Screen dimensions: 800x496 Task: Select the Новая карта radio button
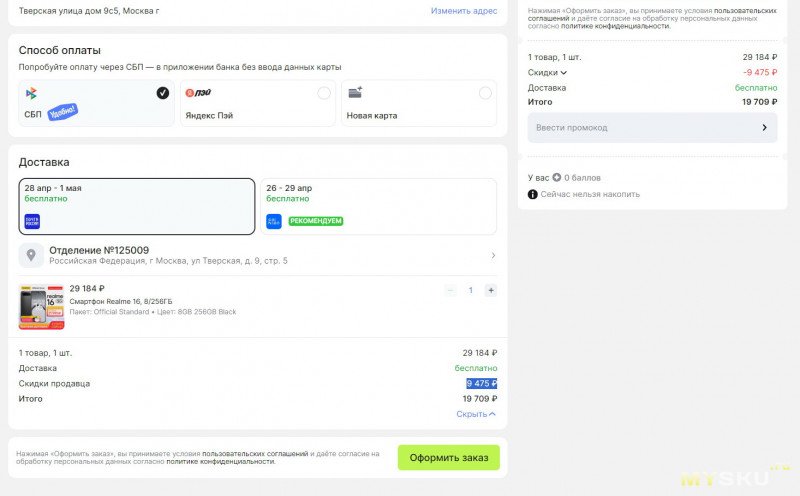pyautogui.click(x=485, y=93)
